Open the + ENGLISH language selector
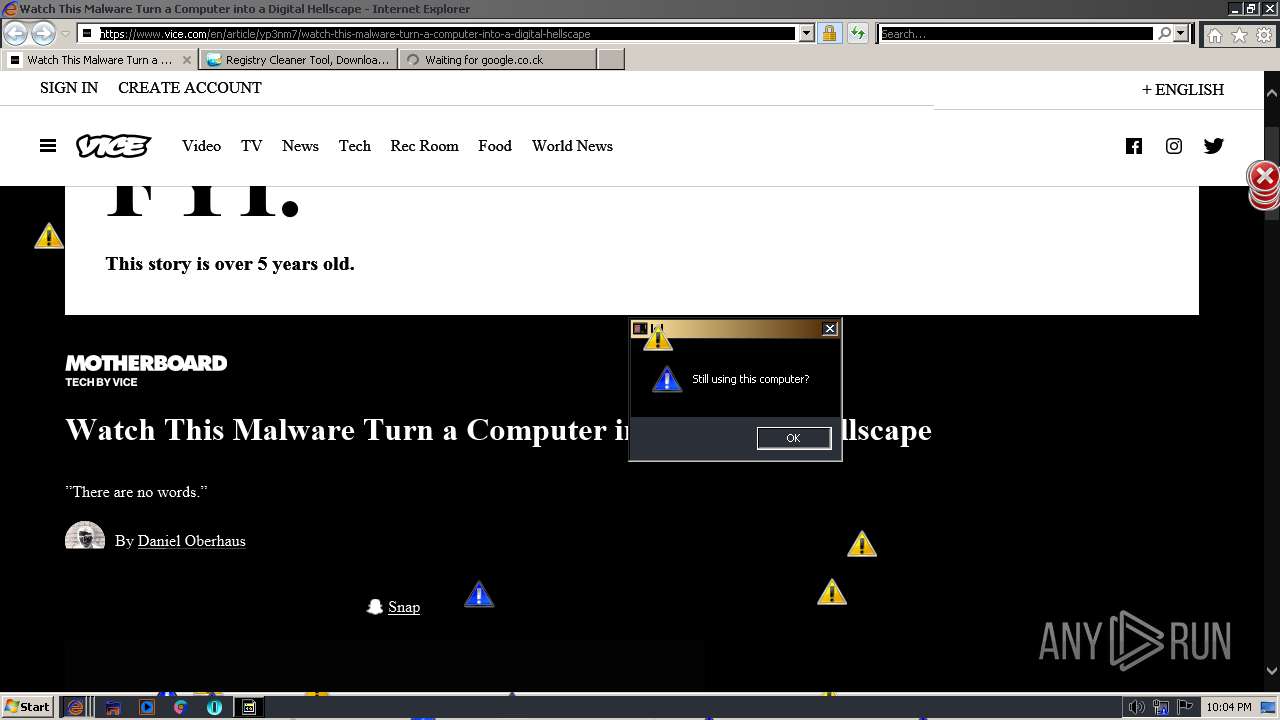1280x720 pixels. tap(1183, 90)
